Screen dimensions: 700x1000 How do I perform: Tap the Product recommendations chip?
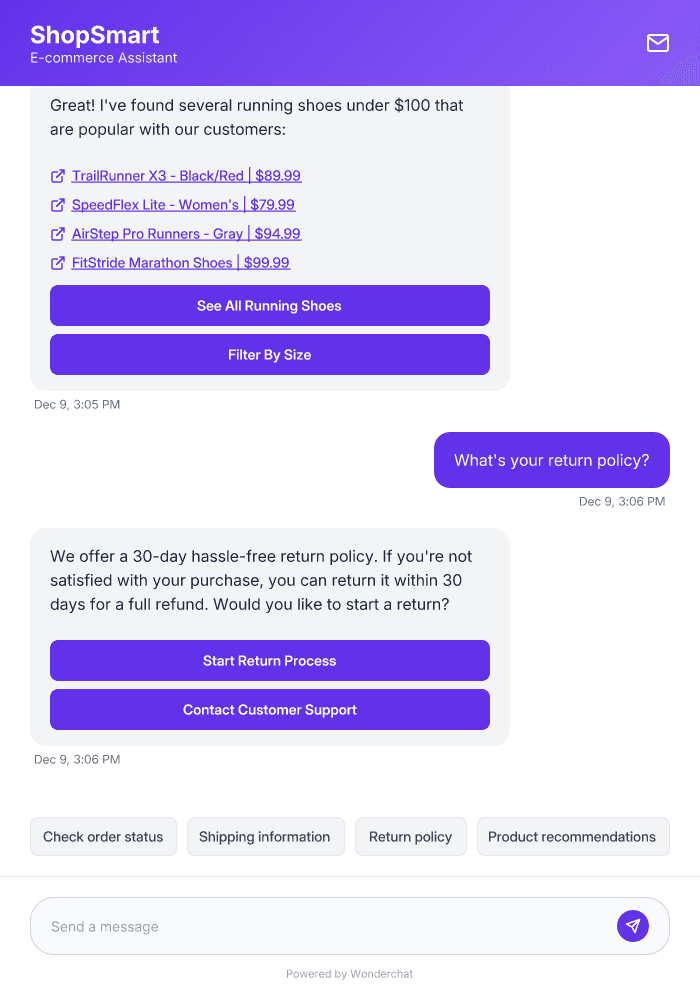point(573,836)
